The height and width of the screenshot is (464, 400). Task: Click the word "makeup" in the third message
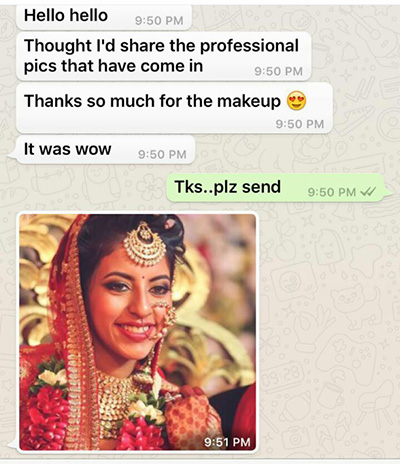(249, 102)
